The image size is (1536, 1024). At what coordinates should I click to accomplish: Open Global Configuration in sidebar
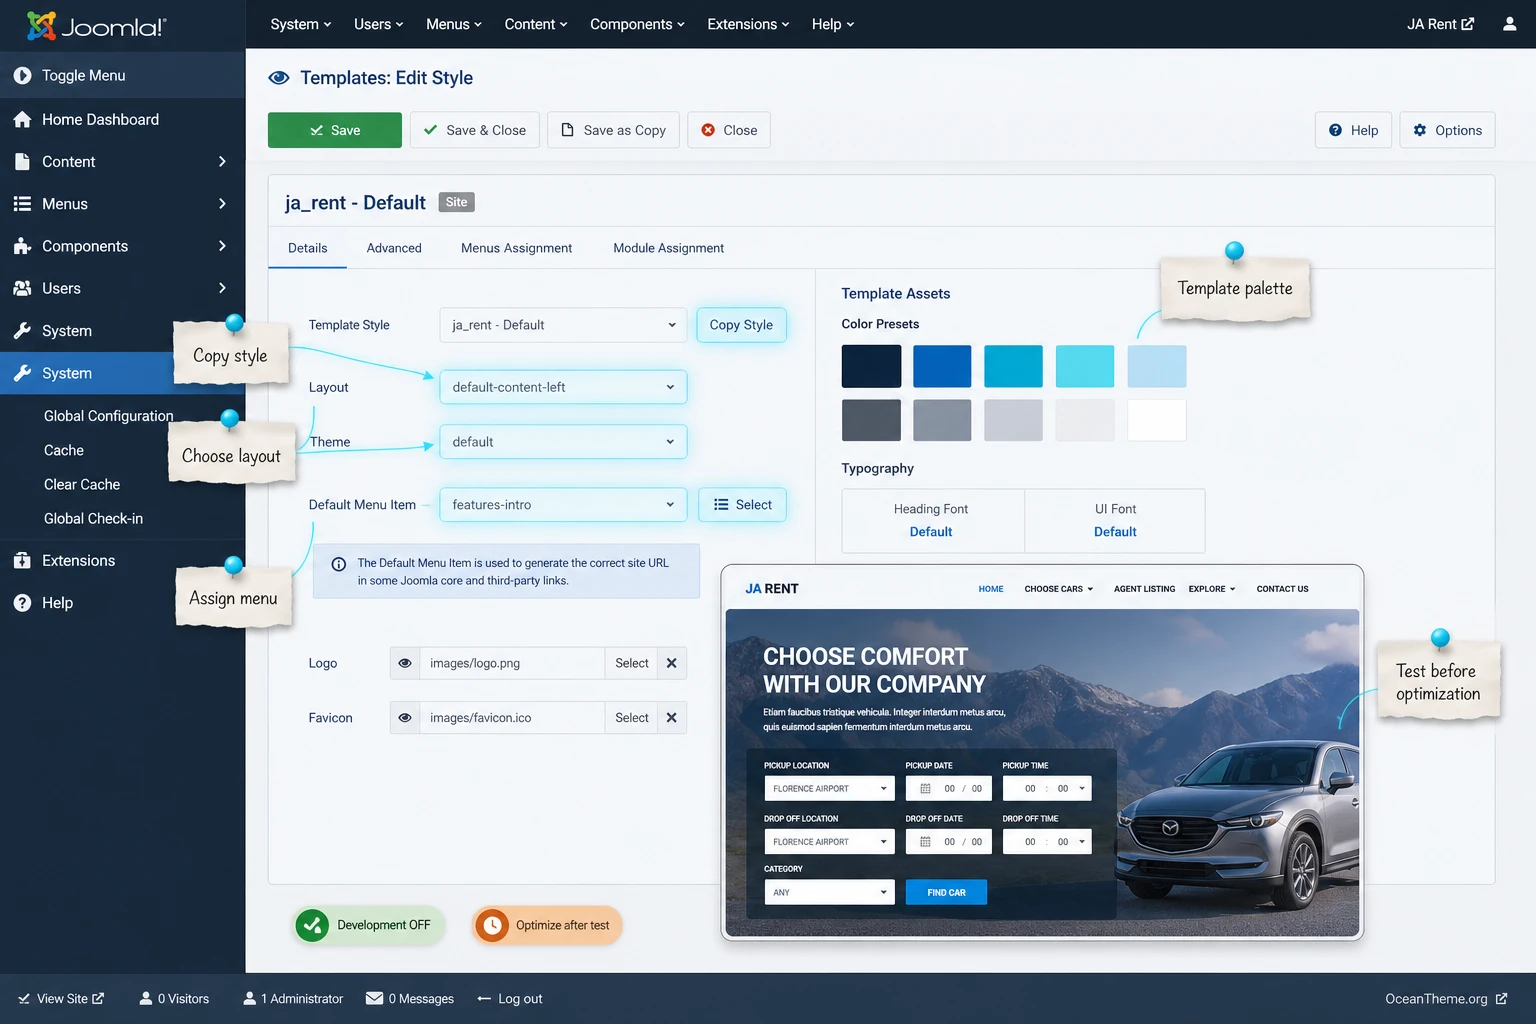109,416
